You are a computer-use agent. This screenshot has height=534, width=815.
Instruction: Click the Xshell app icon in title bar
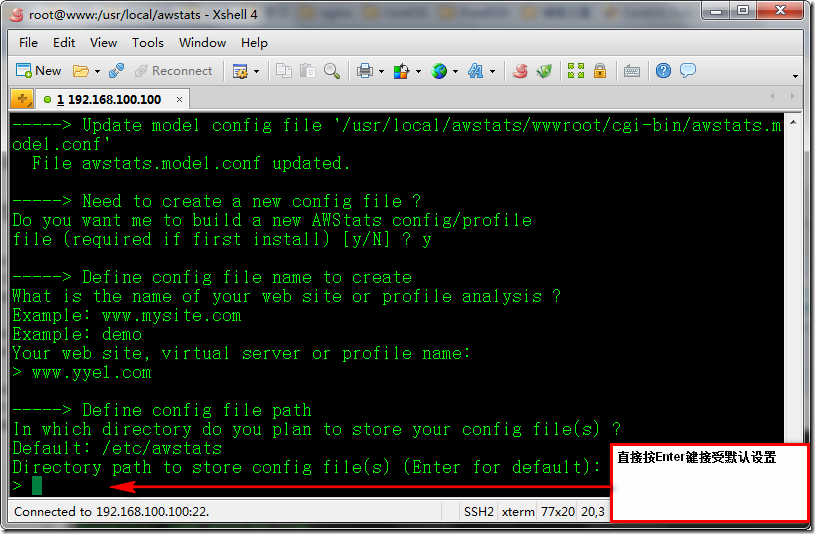17,15
